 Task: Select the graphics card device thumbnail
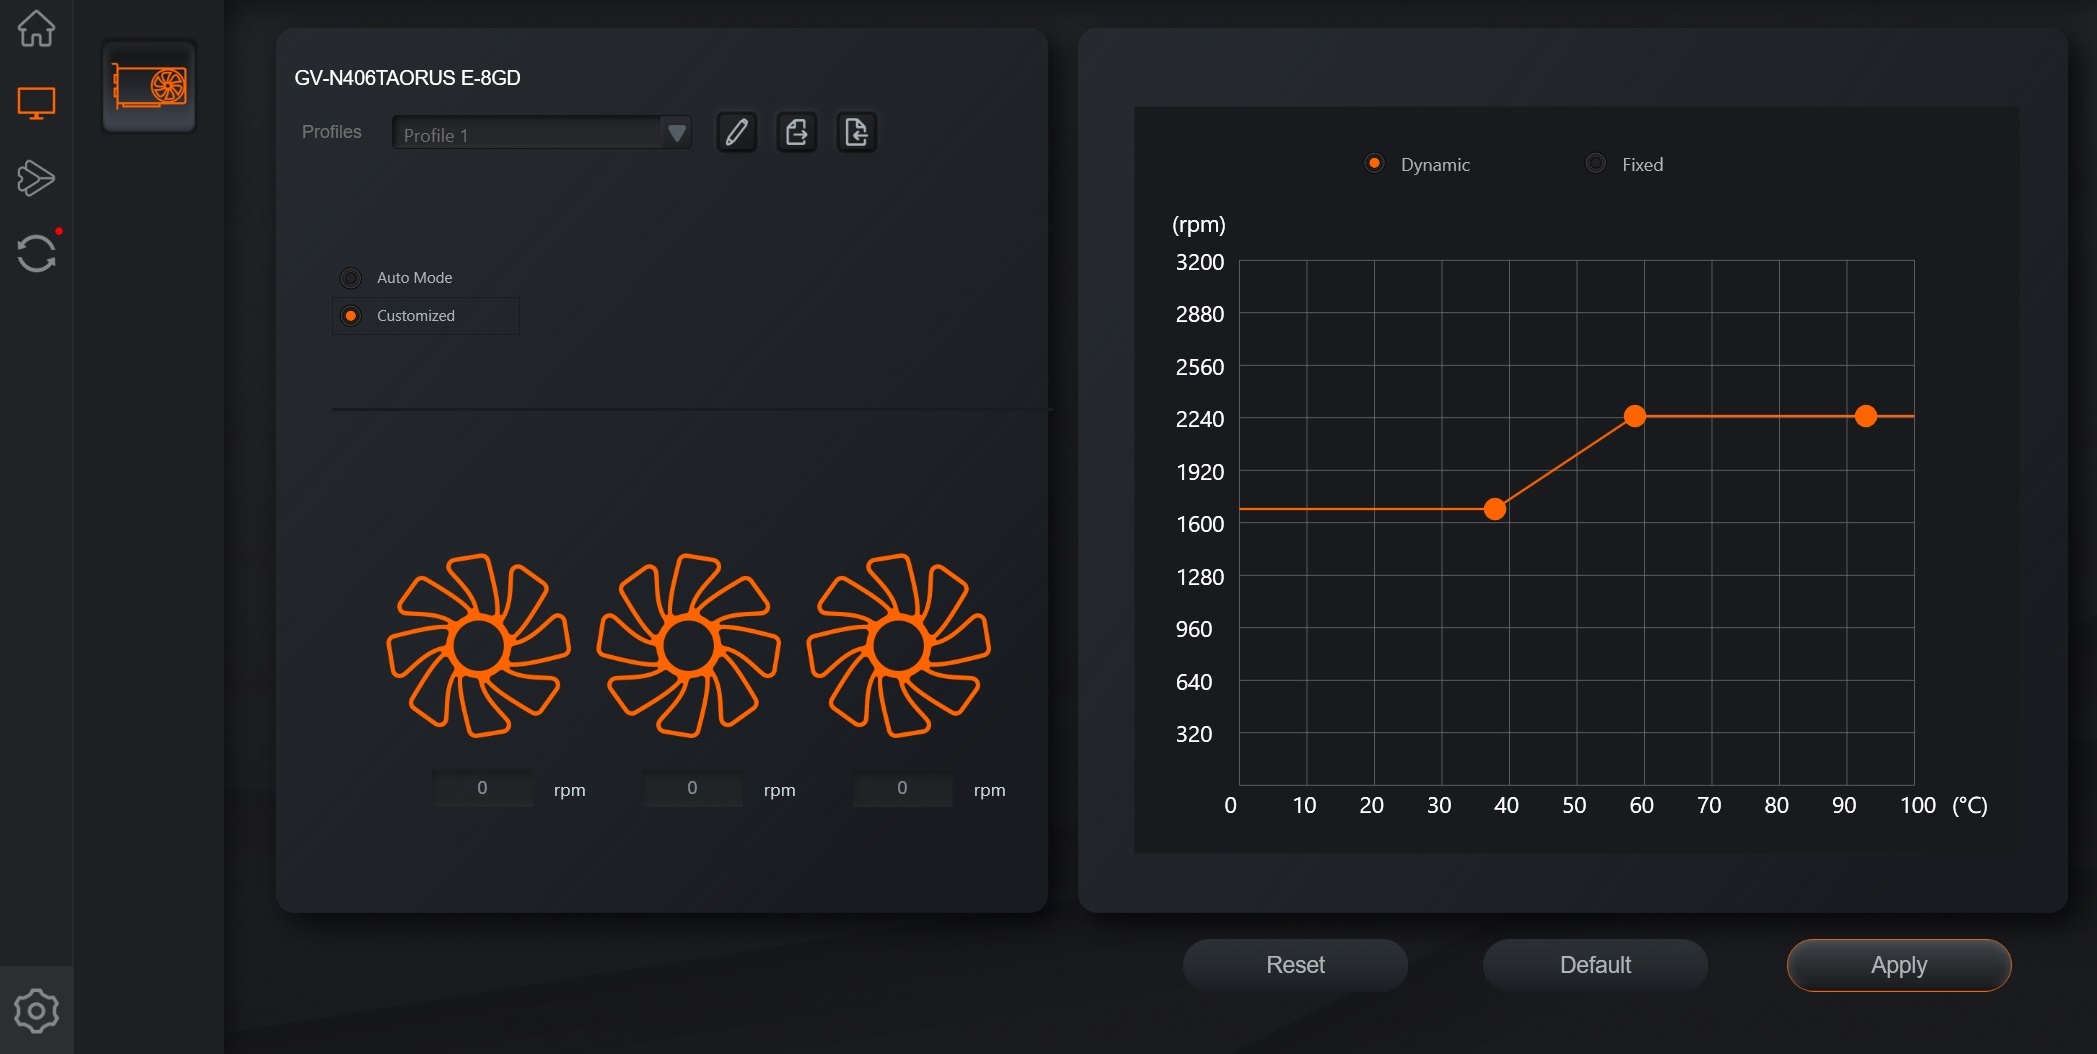tap(149, 86)
